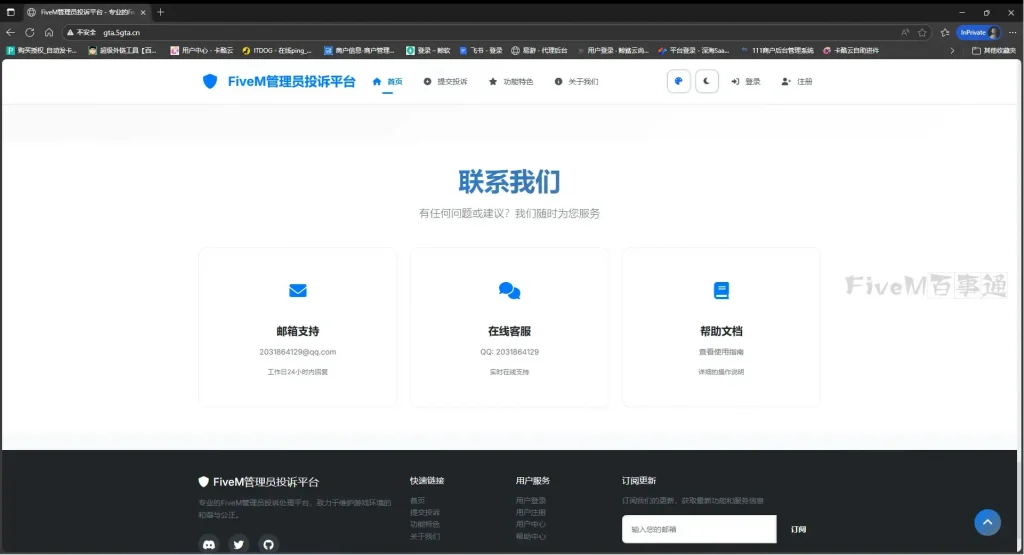1024x555 pixels.
Task: Click the footer 帮助中心 link
Action: pyautogui.click(x=531, y=537)
